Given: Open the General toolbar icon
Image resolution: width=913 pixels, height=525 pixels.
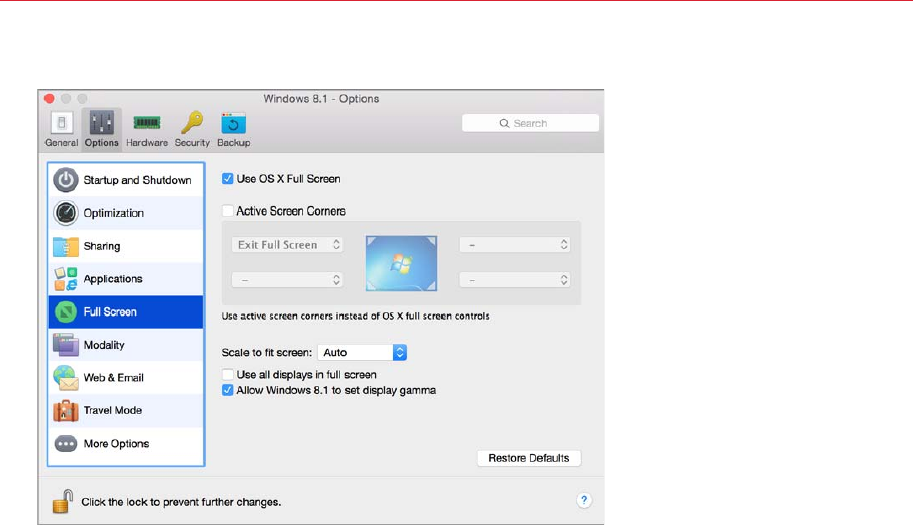Looking at the screenshot, I should click(x=62, y=123).
